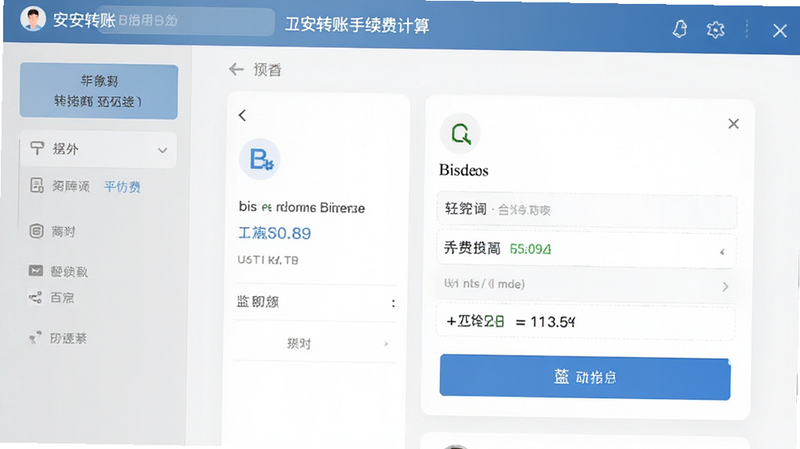Click the first input field in the Bisdeos panel
This screenshot has height=449, width=800.
587,209
